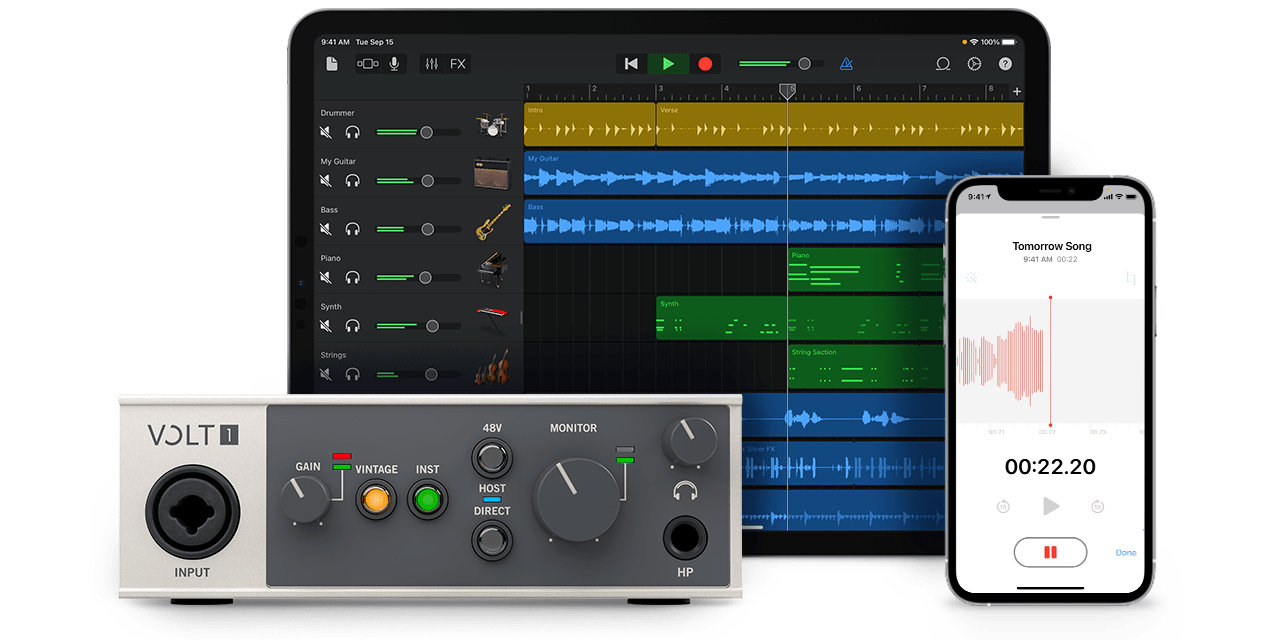Select the synth keyboard instrument icon
Screen dimensions: 1280x640
click(x=493, y=319)
